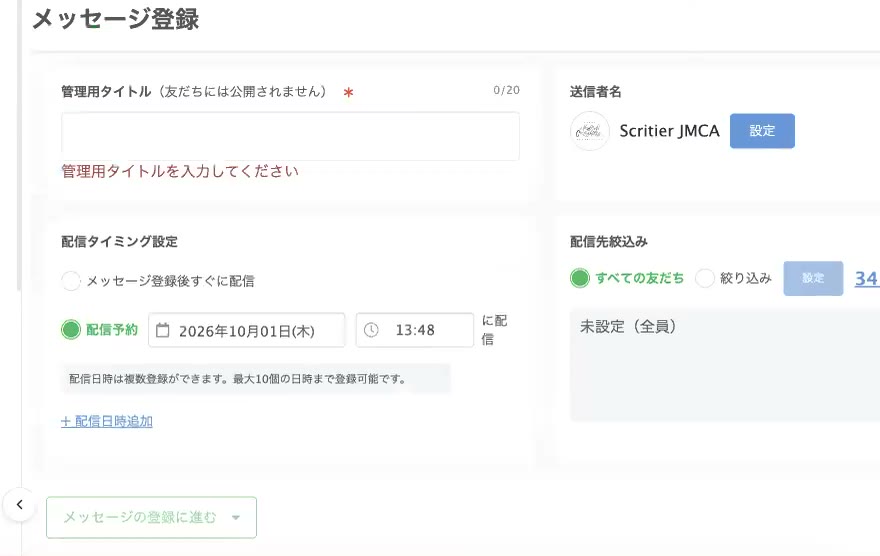Click the Scritier JMCA sender avatar

coord(589,131)
